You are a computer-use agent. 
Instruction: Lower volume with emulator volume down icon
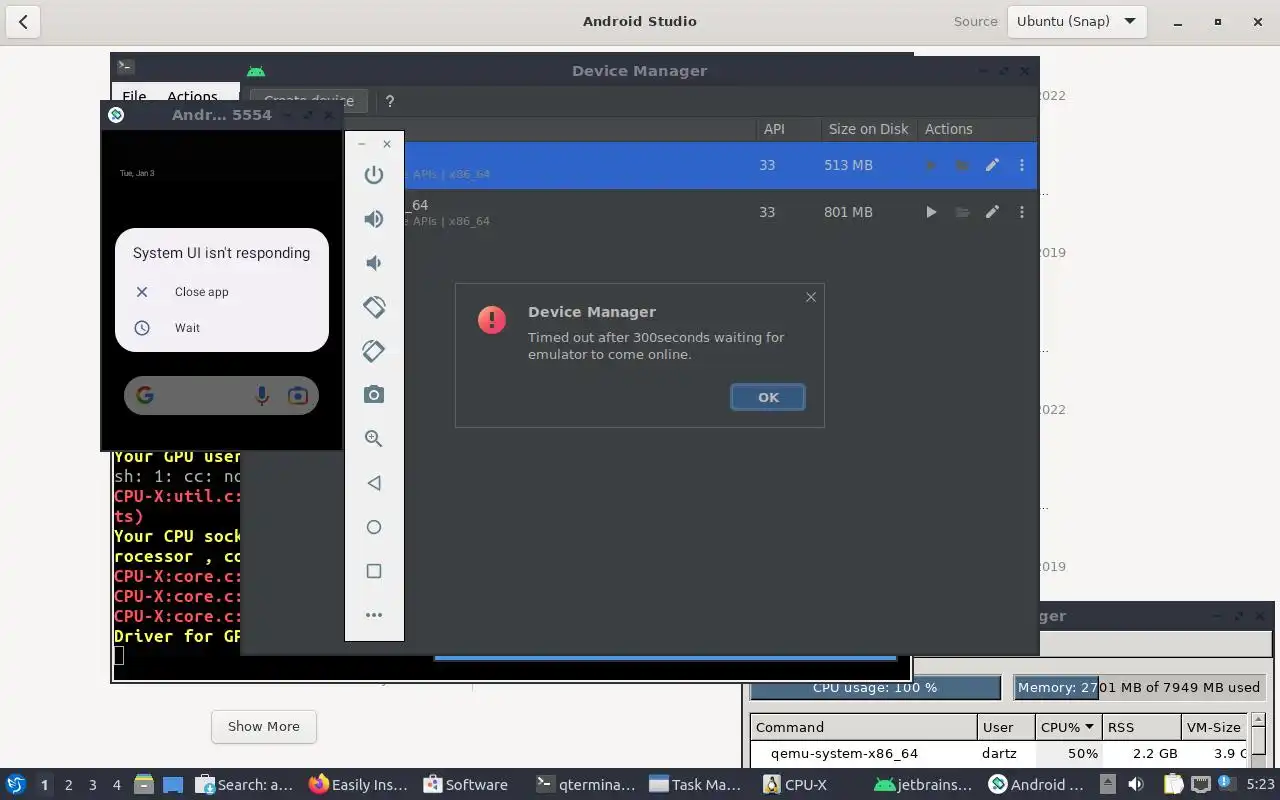coord(374,263)
